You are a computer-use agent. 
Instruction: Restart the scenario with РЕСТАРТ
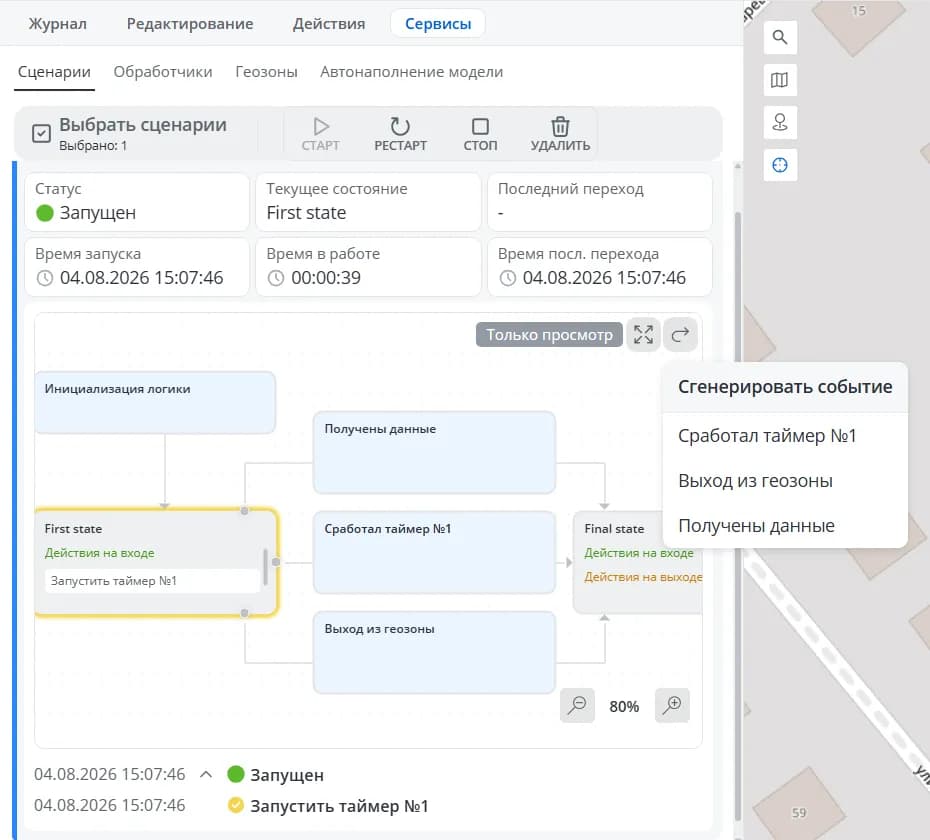click(x=400, y=134)
